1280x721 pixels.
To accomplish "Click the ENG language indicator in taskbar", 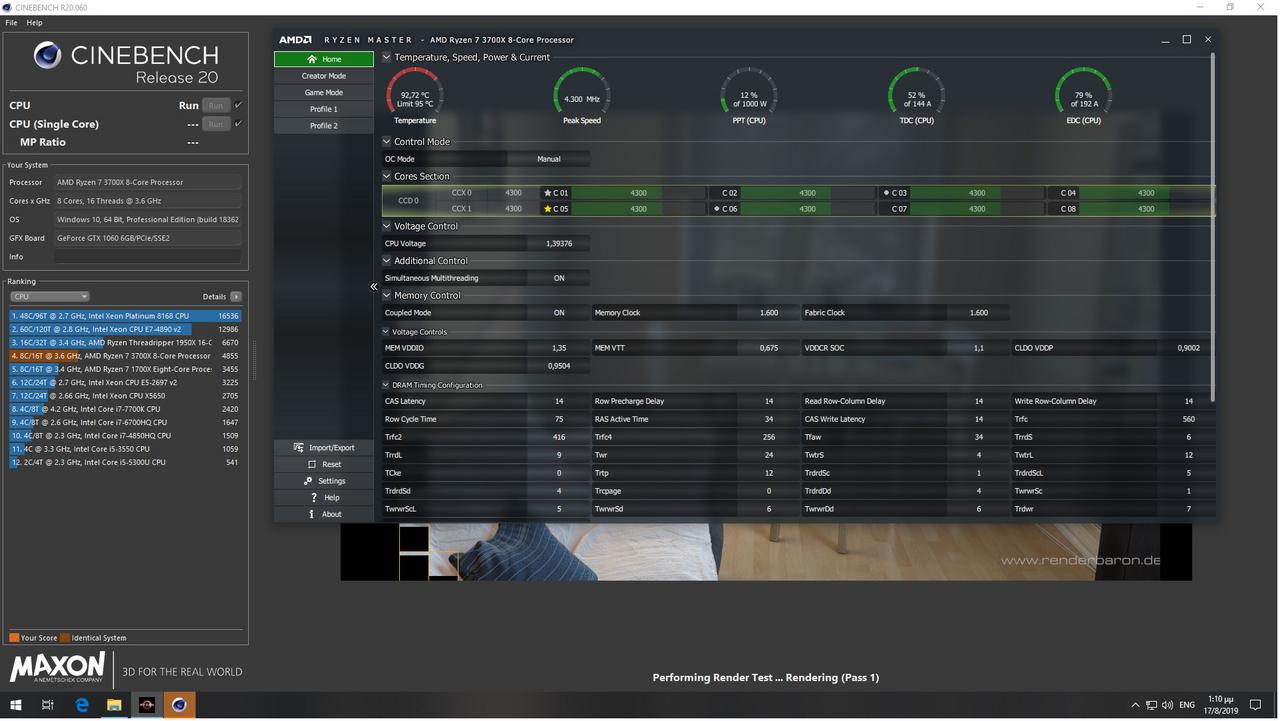I will pos(1187,705).
